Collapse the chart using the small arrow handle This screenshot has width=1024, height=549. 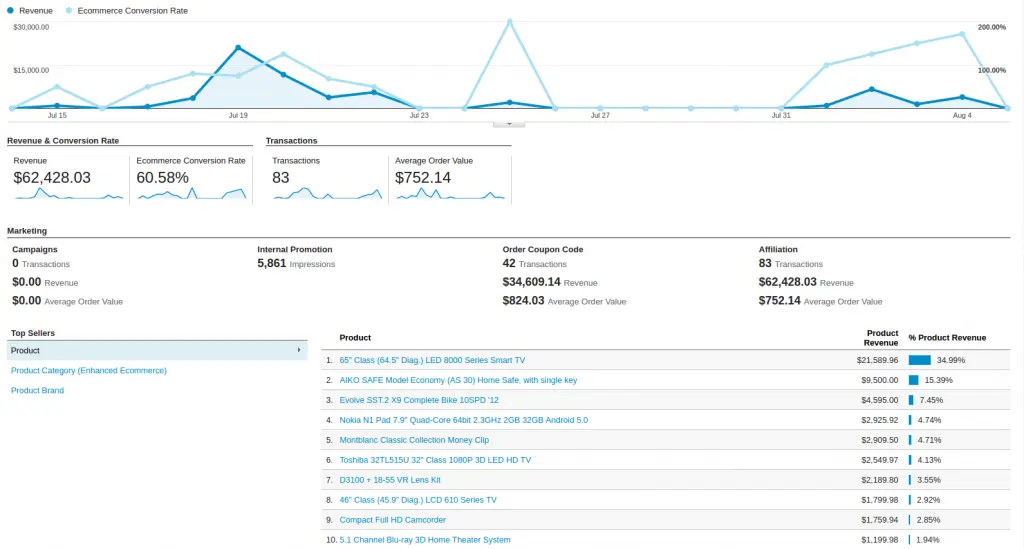509,123
